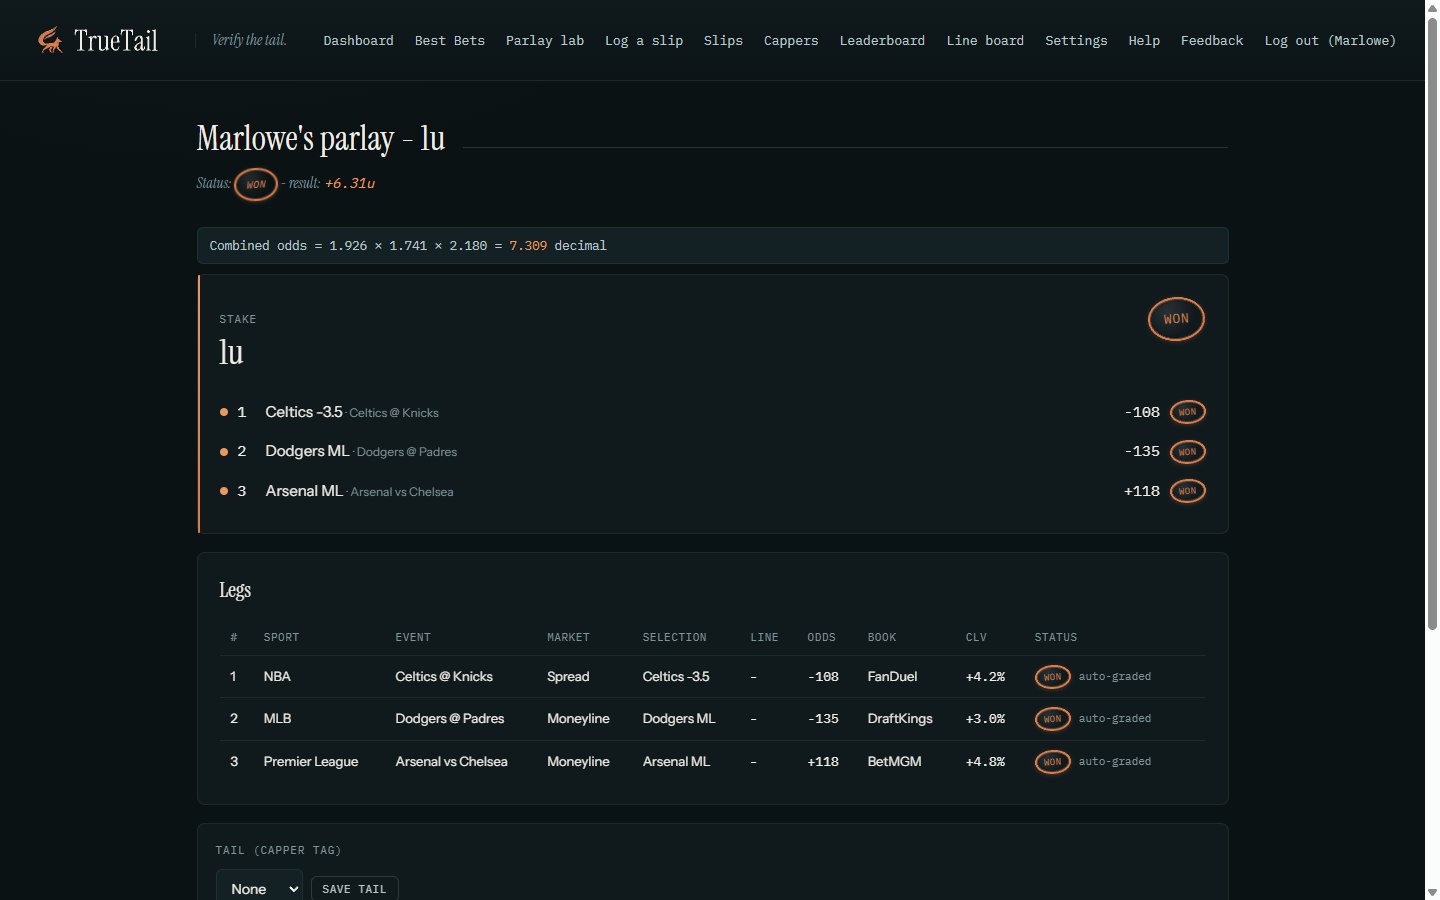
Task: Click the SAVE TAIL button
Action: pos(354,889)
